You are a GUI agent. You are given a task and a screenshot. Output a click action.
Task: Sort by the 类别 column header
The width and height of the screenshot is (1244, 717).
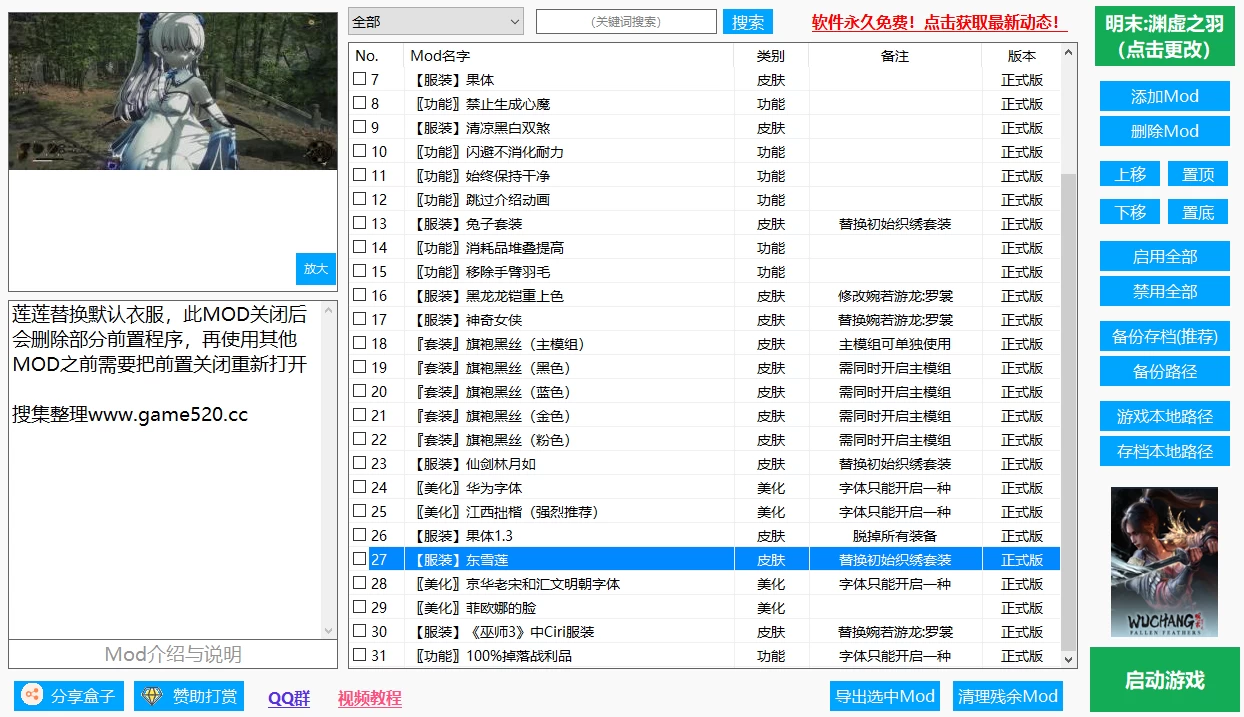771,56
